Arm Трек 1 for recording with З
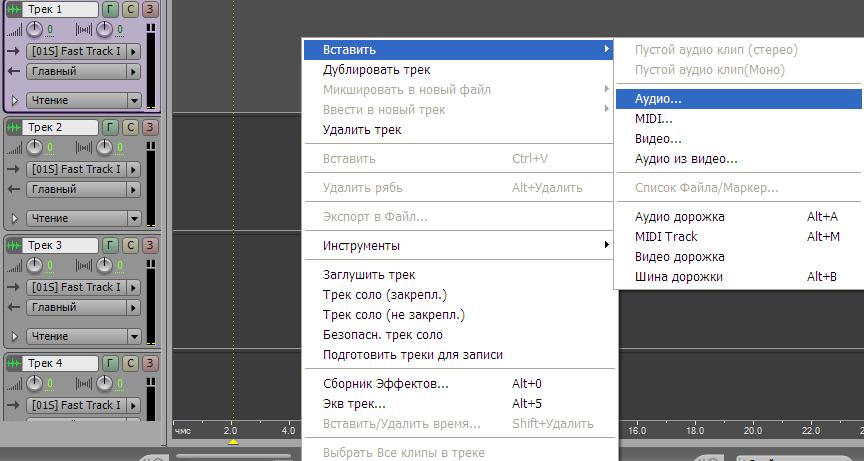 coord(149,9)
